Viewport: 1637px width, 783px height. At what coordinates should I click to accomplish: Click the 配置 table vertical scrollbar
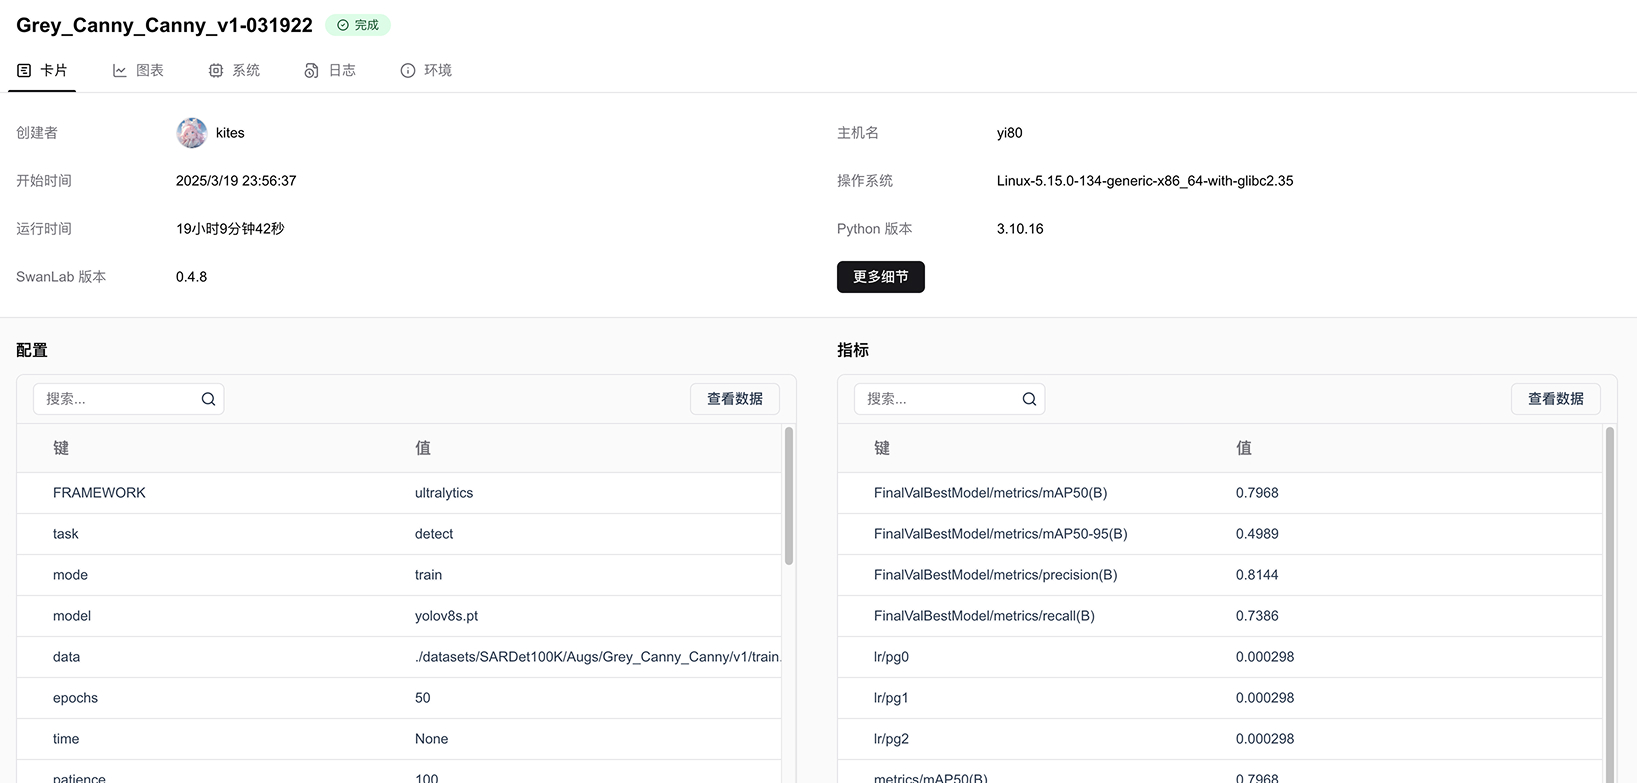coord(789,497)
